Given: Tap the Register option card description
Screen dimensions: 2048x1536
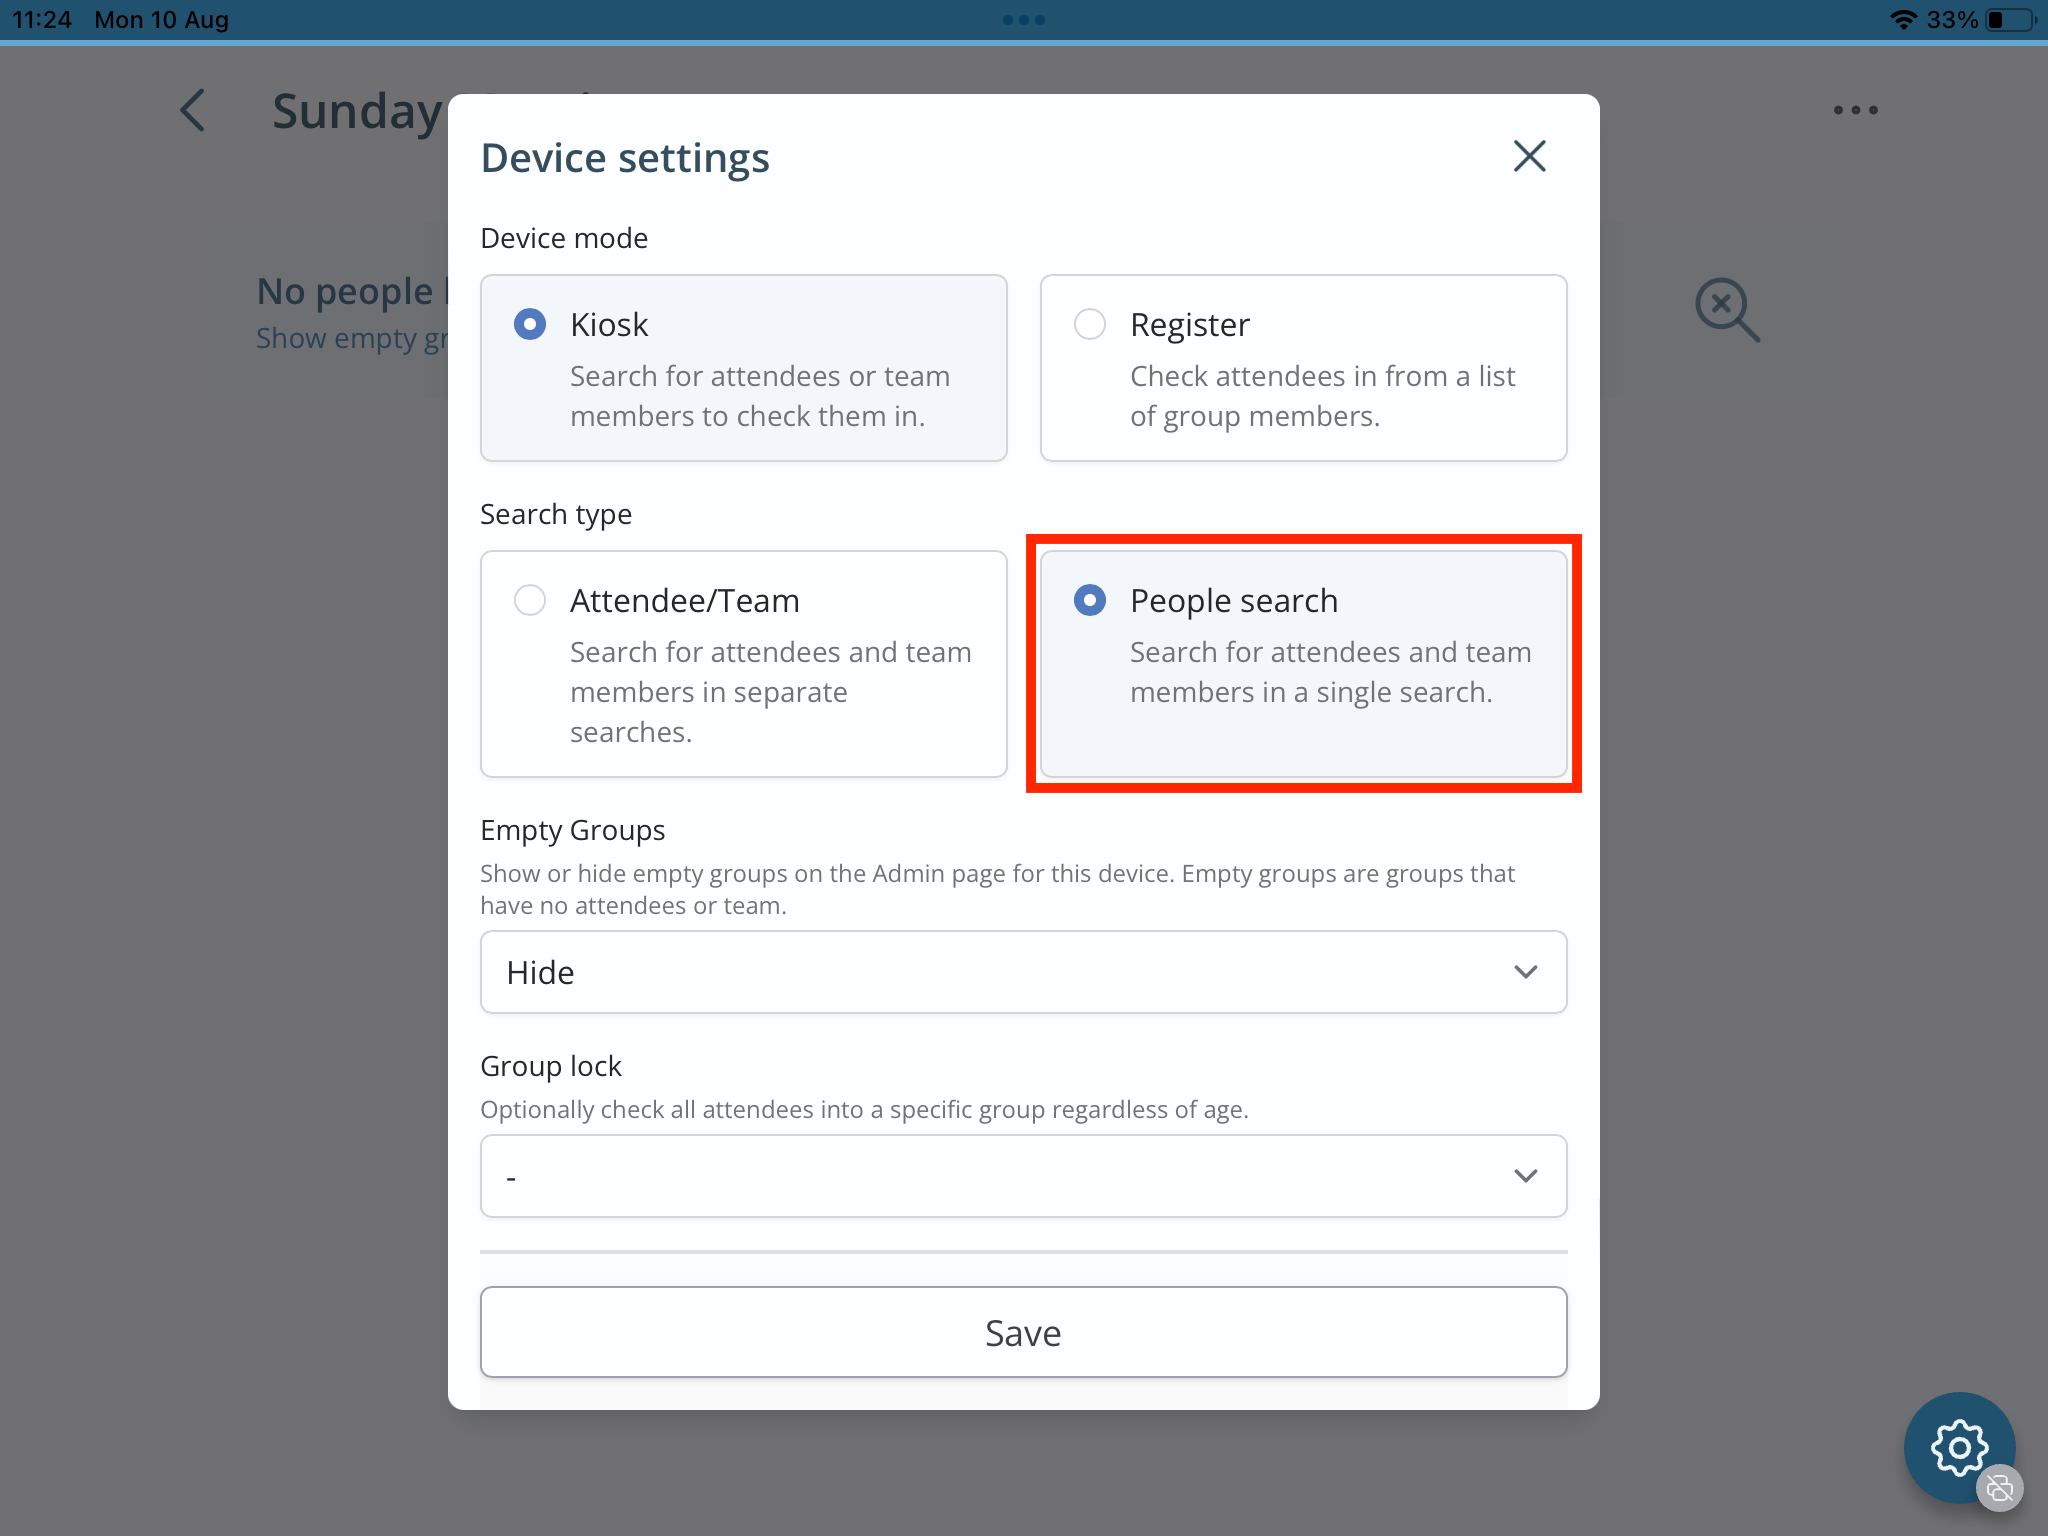Looking at the screenshot, I should coord(1322,396).
